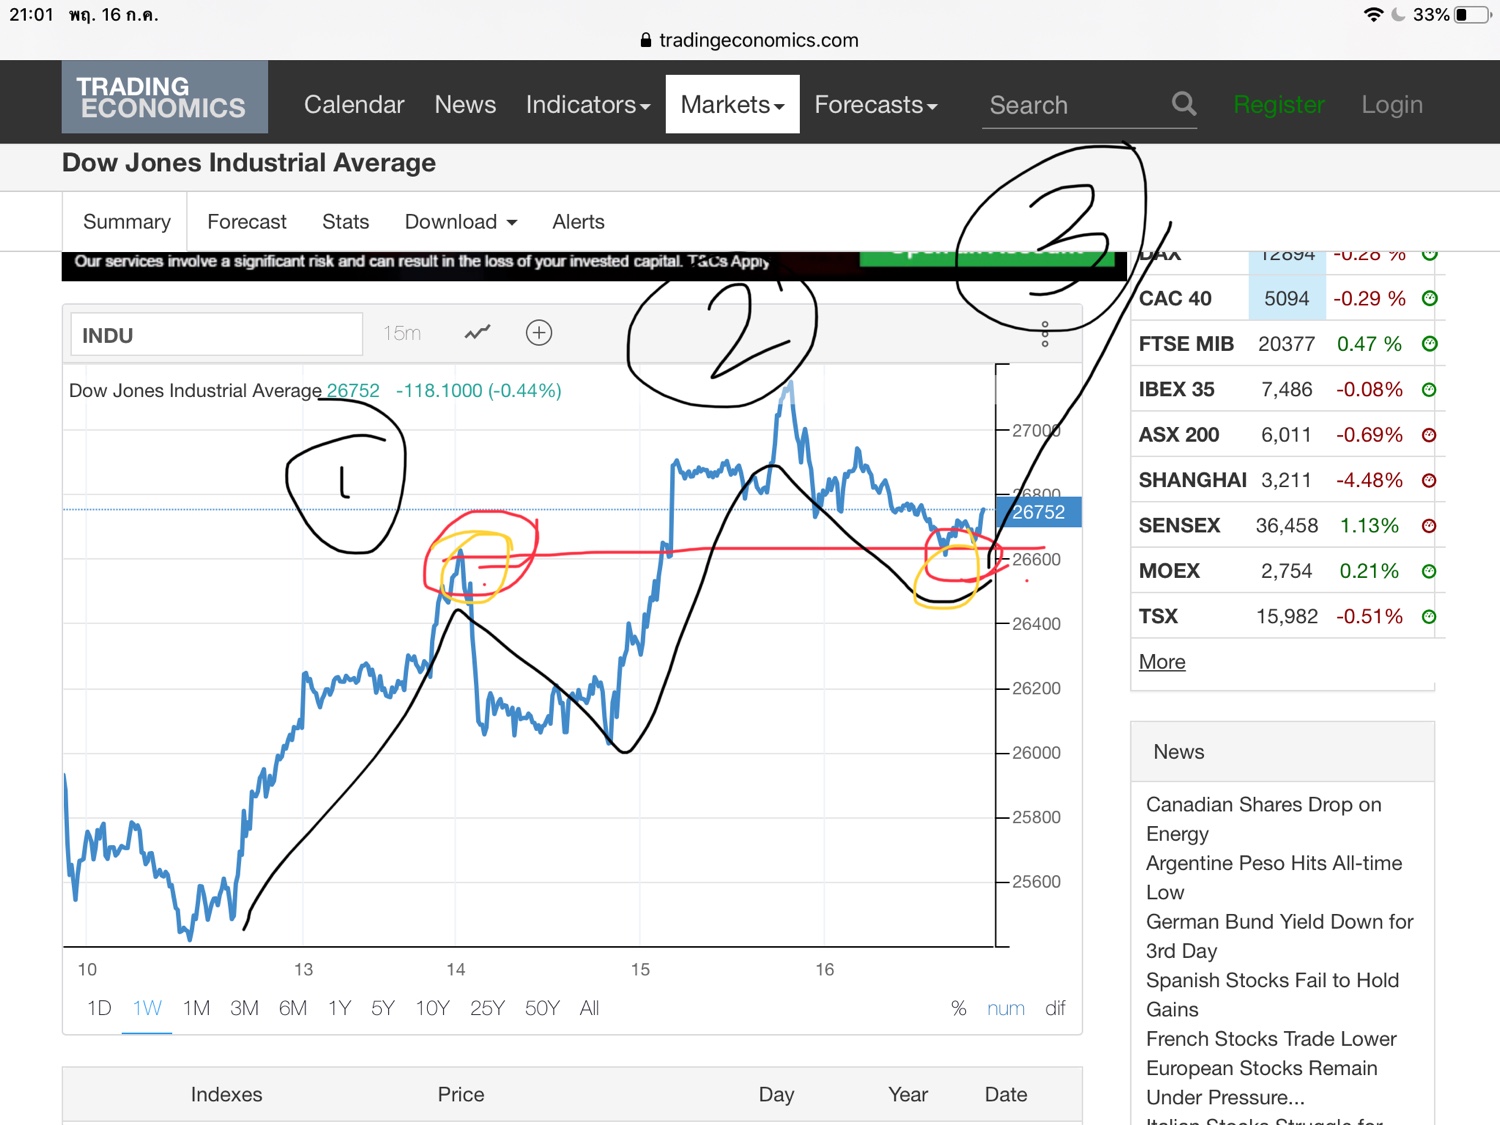Click the status icon in the TSX row
Screen dimensions: 1500x1125
click(1430, 617)
